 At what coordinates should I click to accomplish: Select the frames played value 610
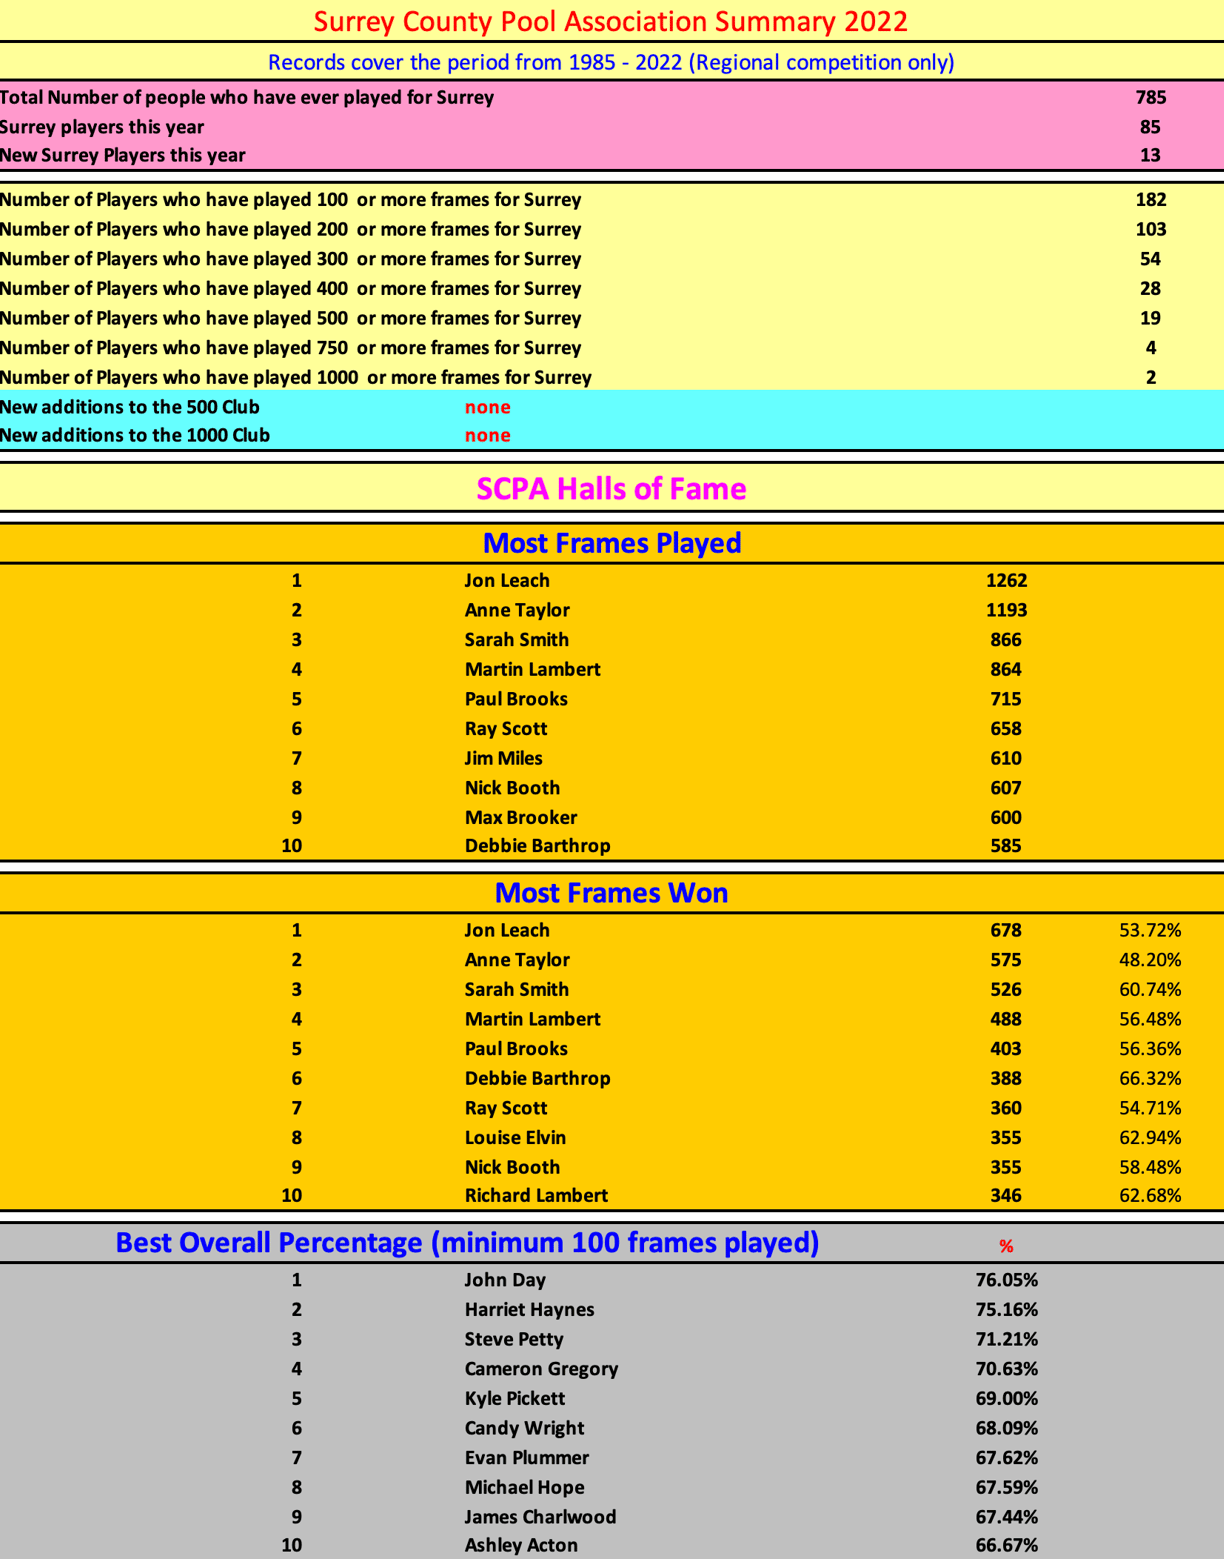coord(1006,759)
